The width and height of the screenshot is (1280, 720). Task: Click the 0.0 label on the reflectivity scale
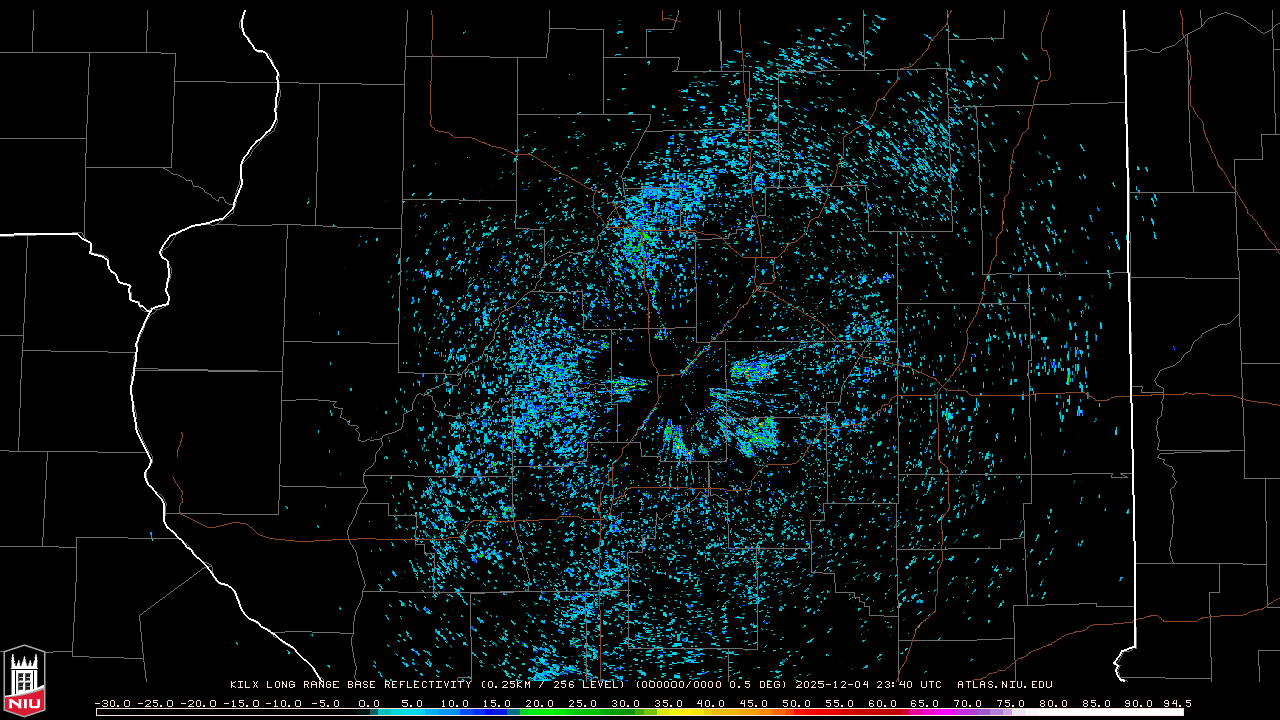(369, 703)
